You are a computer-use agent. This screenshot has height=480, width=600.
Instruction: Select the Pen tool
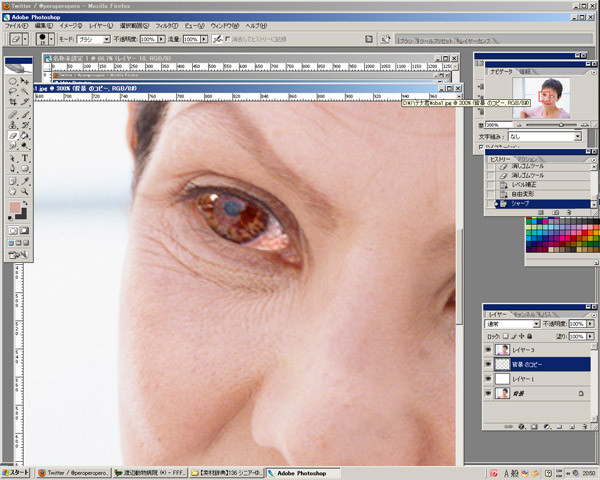13,168
